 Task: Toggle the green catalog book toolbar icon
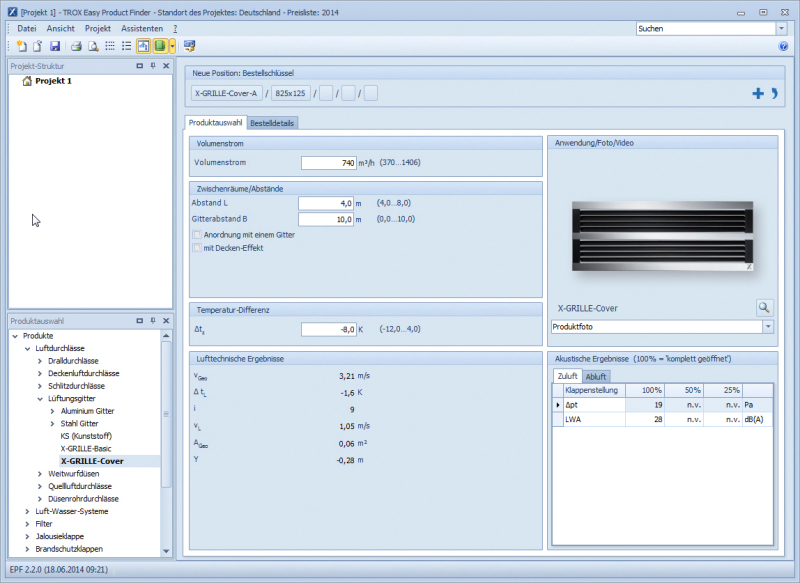point(160,46)
